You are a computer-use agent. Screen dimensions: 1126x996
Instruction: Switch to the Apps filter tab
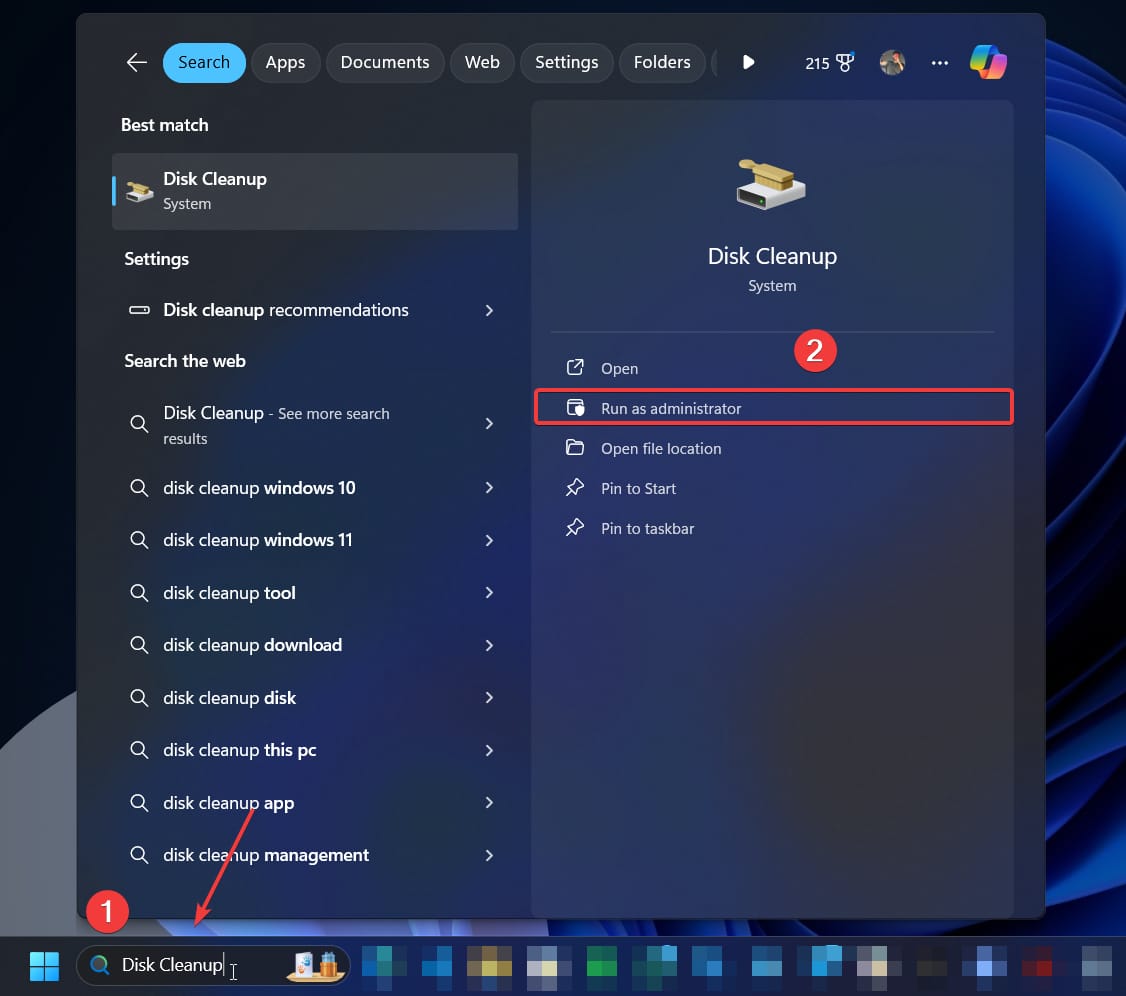pyautogui.click(x=285, y=62)
